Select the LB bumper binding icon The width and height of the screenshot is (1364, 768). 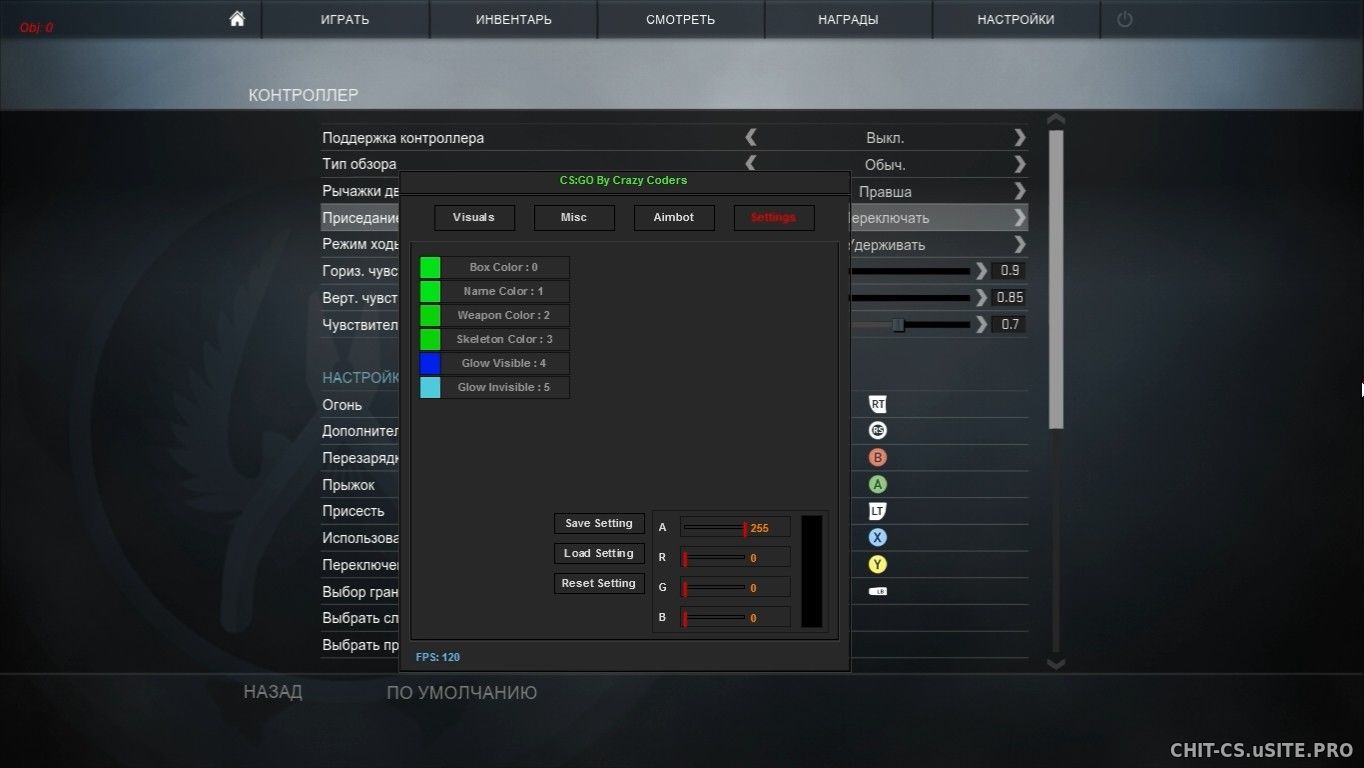tap(878, 591)
